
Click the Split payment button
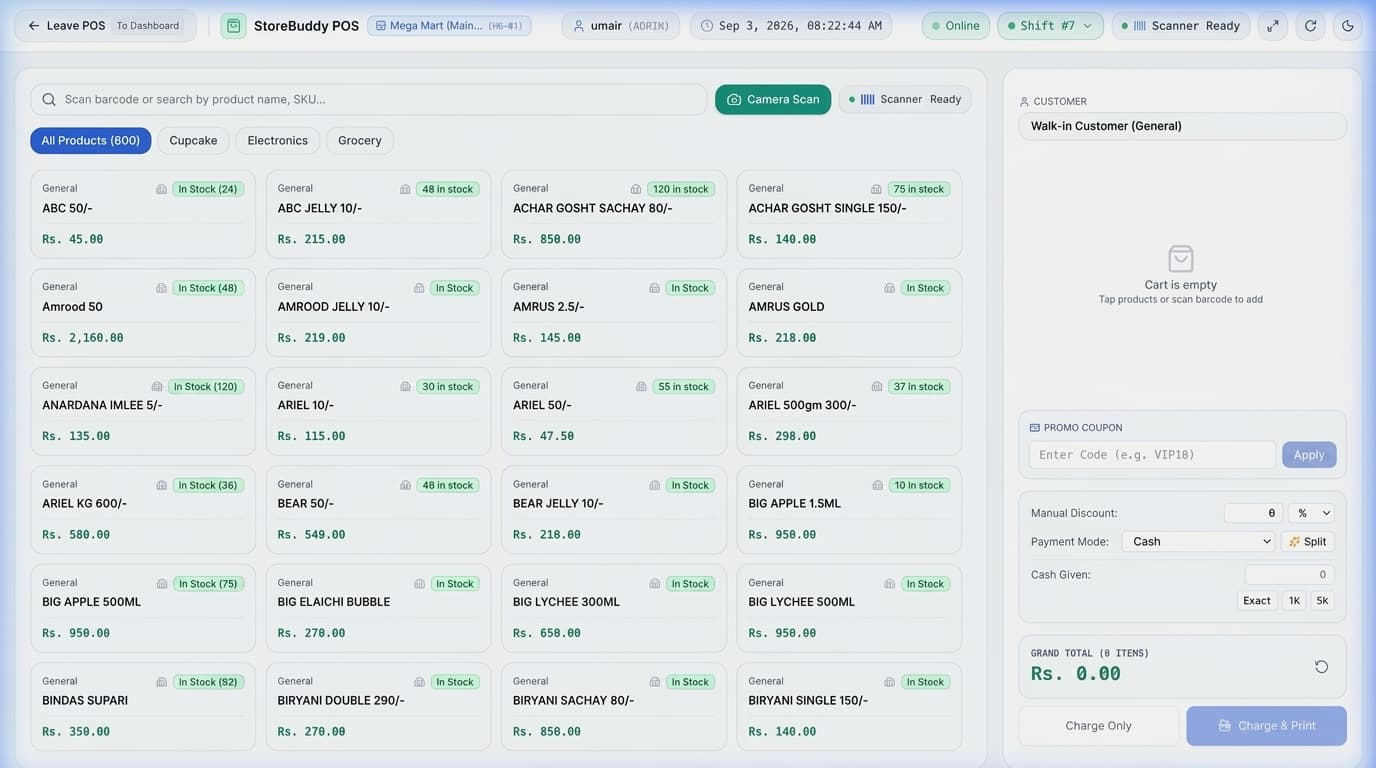click(1308, 542)
